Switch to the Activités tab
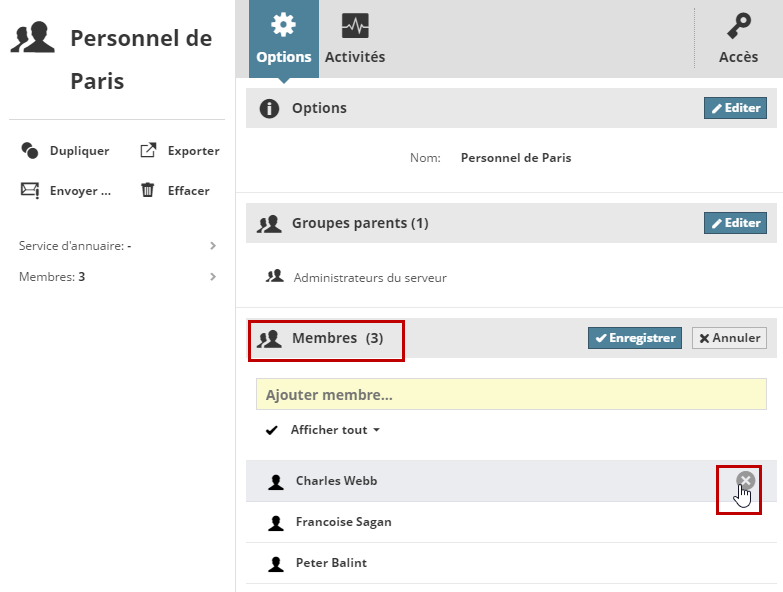 click(355, 39)
